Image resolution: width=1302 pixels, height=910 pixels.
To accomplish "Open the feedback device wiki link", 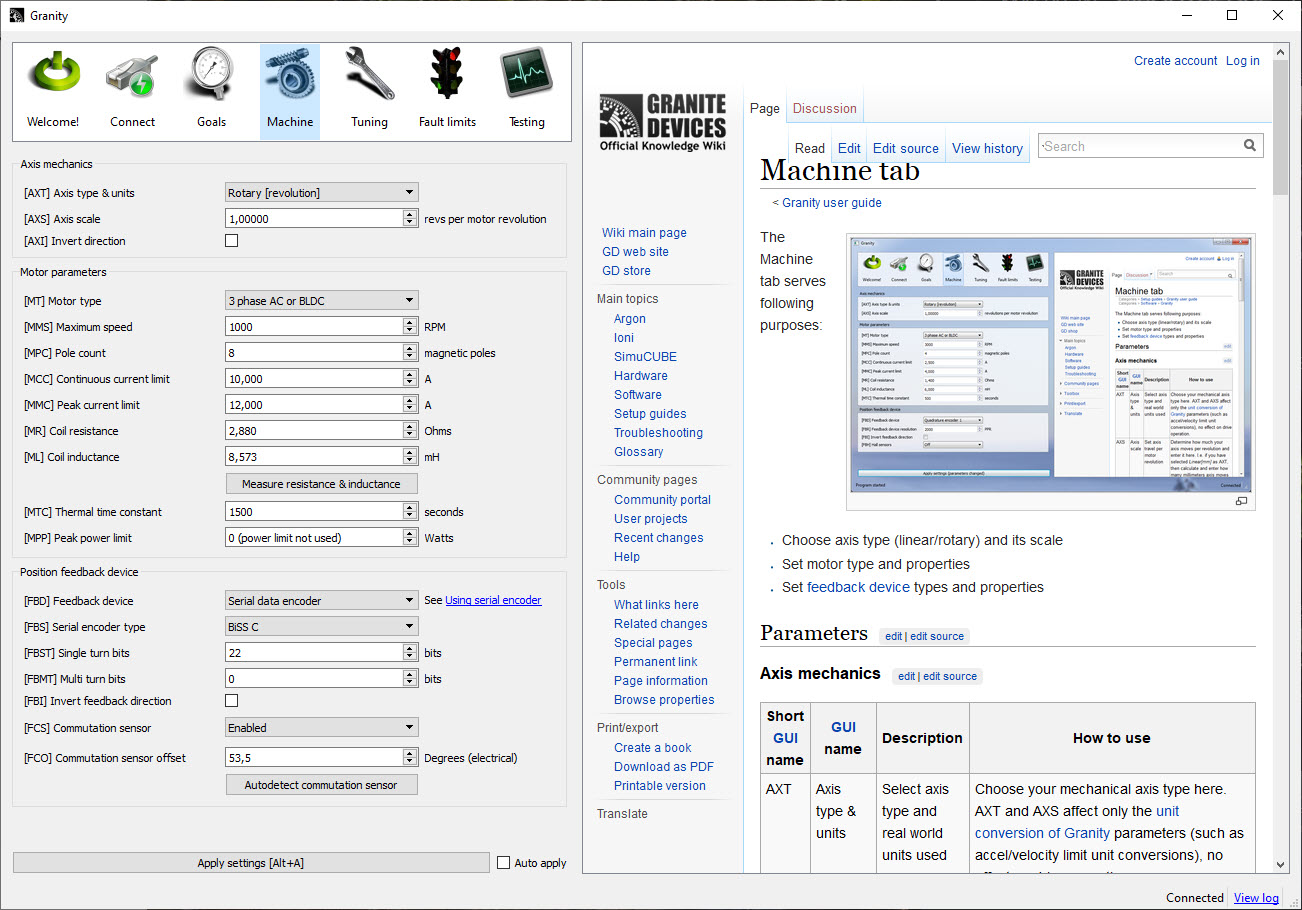I will click(858, 588).
